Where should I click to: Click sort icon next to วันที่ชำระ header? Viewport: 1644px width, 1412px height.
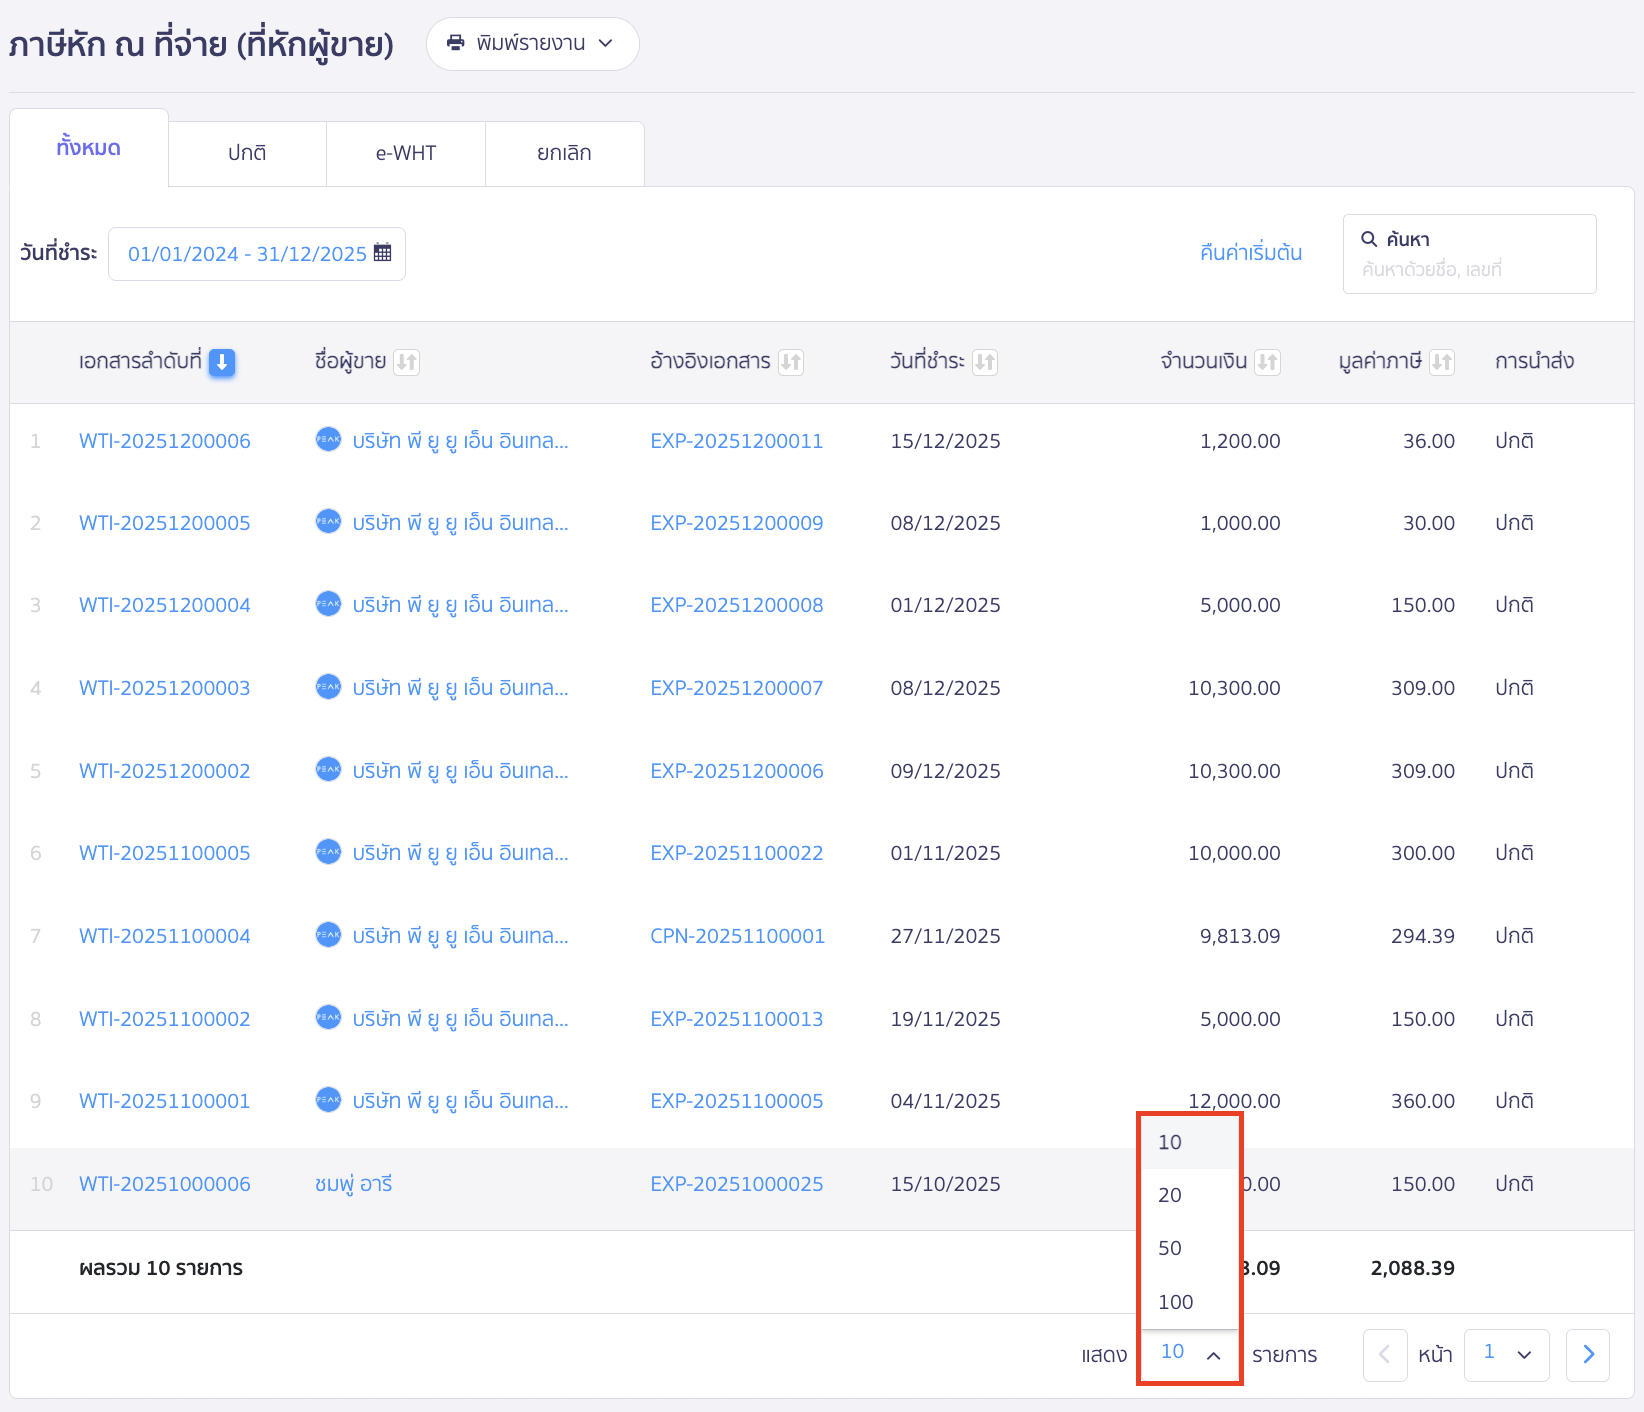click(x=985, y=362)
